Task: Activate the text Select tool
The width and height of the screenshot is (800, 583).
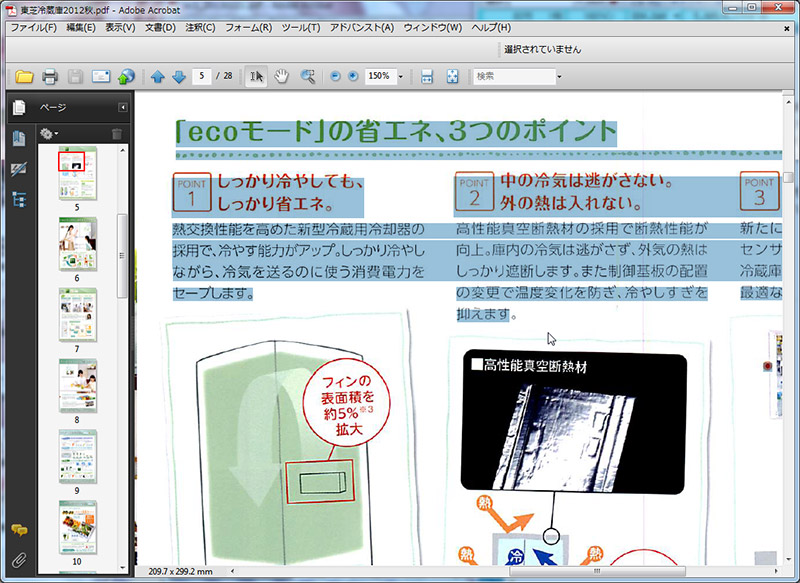Action: [x=256, y=76]
